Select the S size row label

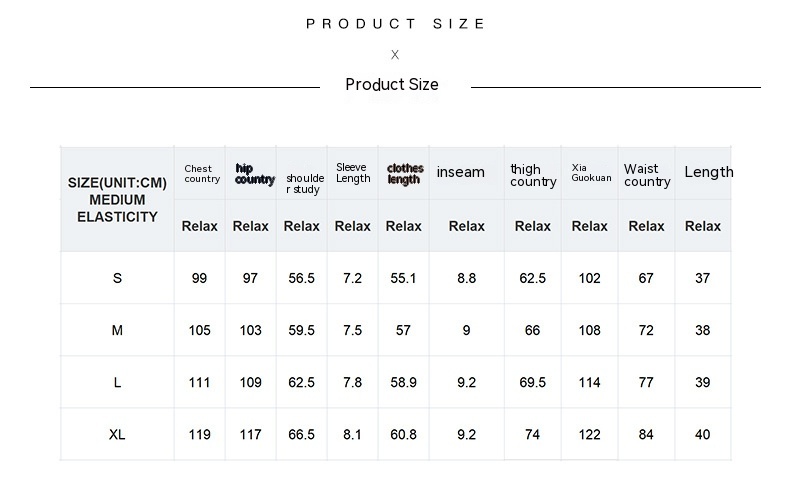(x=117, y=278)
